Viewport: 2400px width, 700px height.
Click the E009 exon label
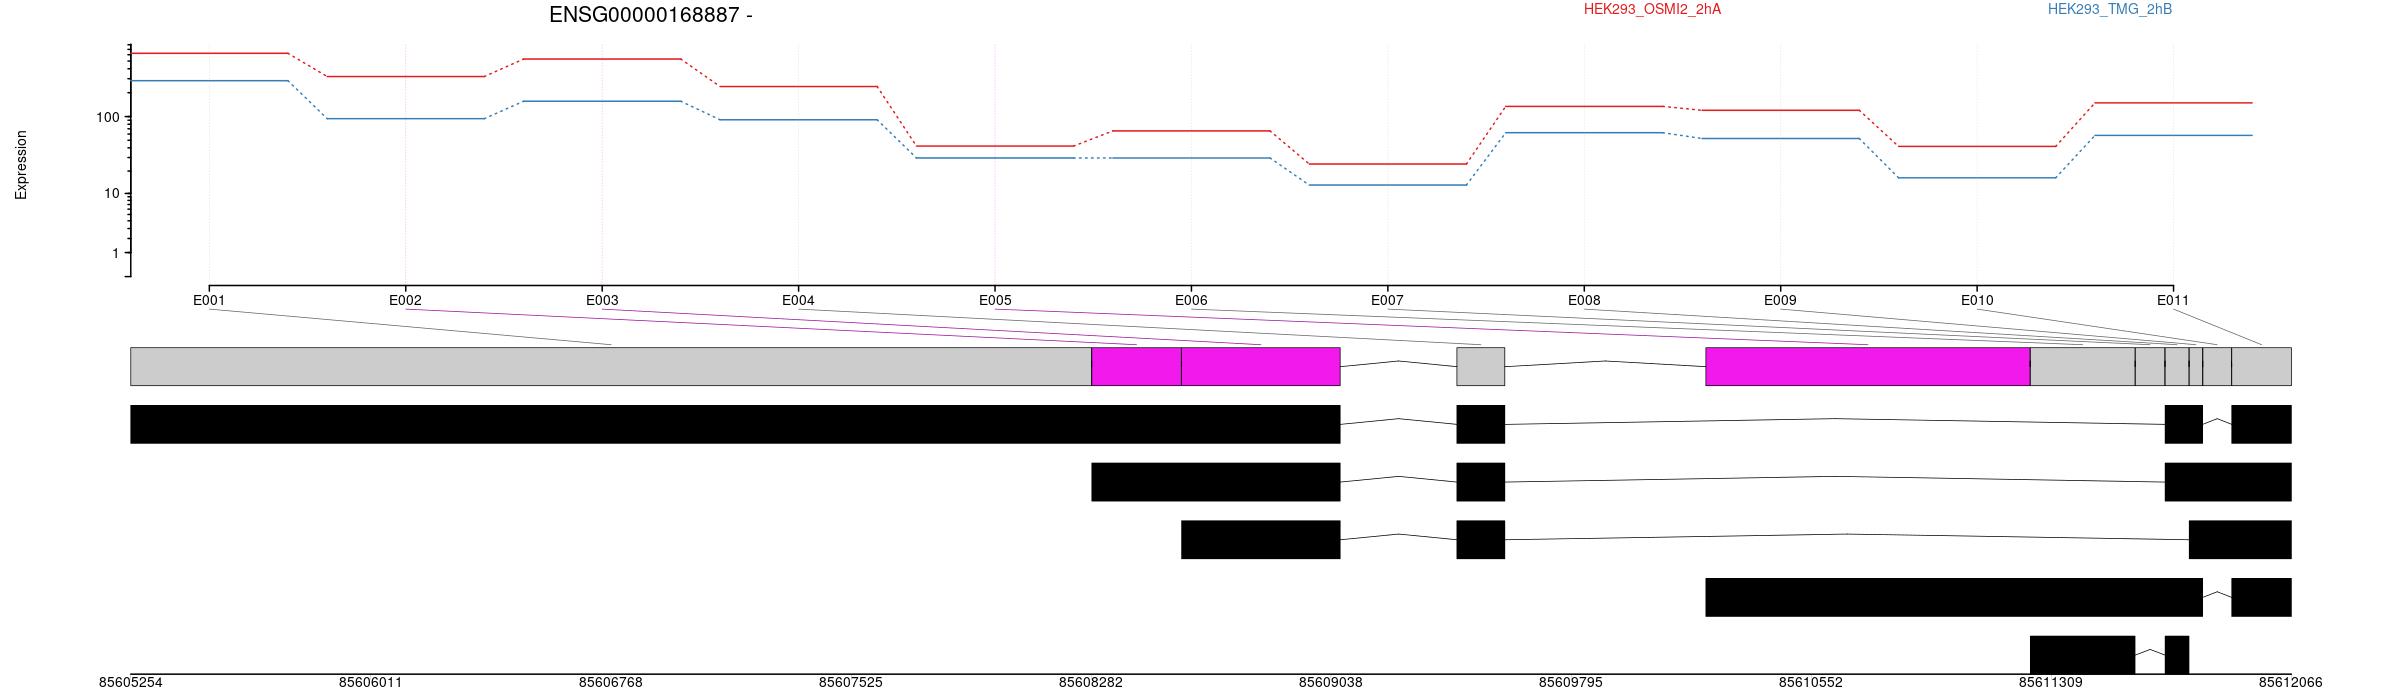click(1780, 300)
